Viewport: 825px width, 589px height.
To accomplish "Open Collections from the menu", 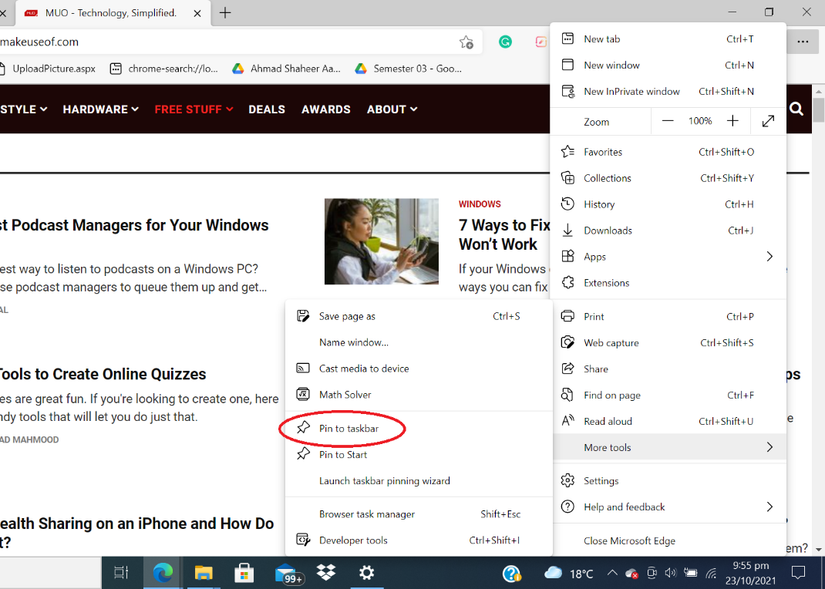I will point(668,178).
